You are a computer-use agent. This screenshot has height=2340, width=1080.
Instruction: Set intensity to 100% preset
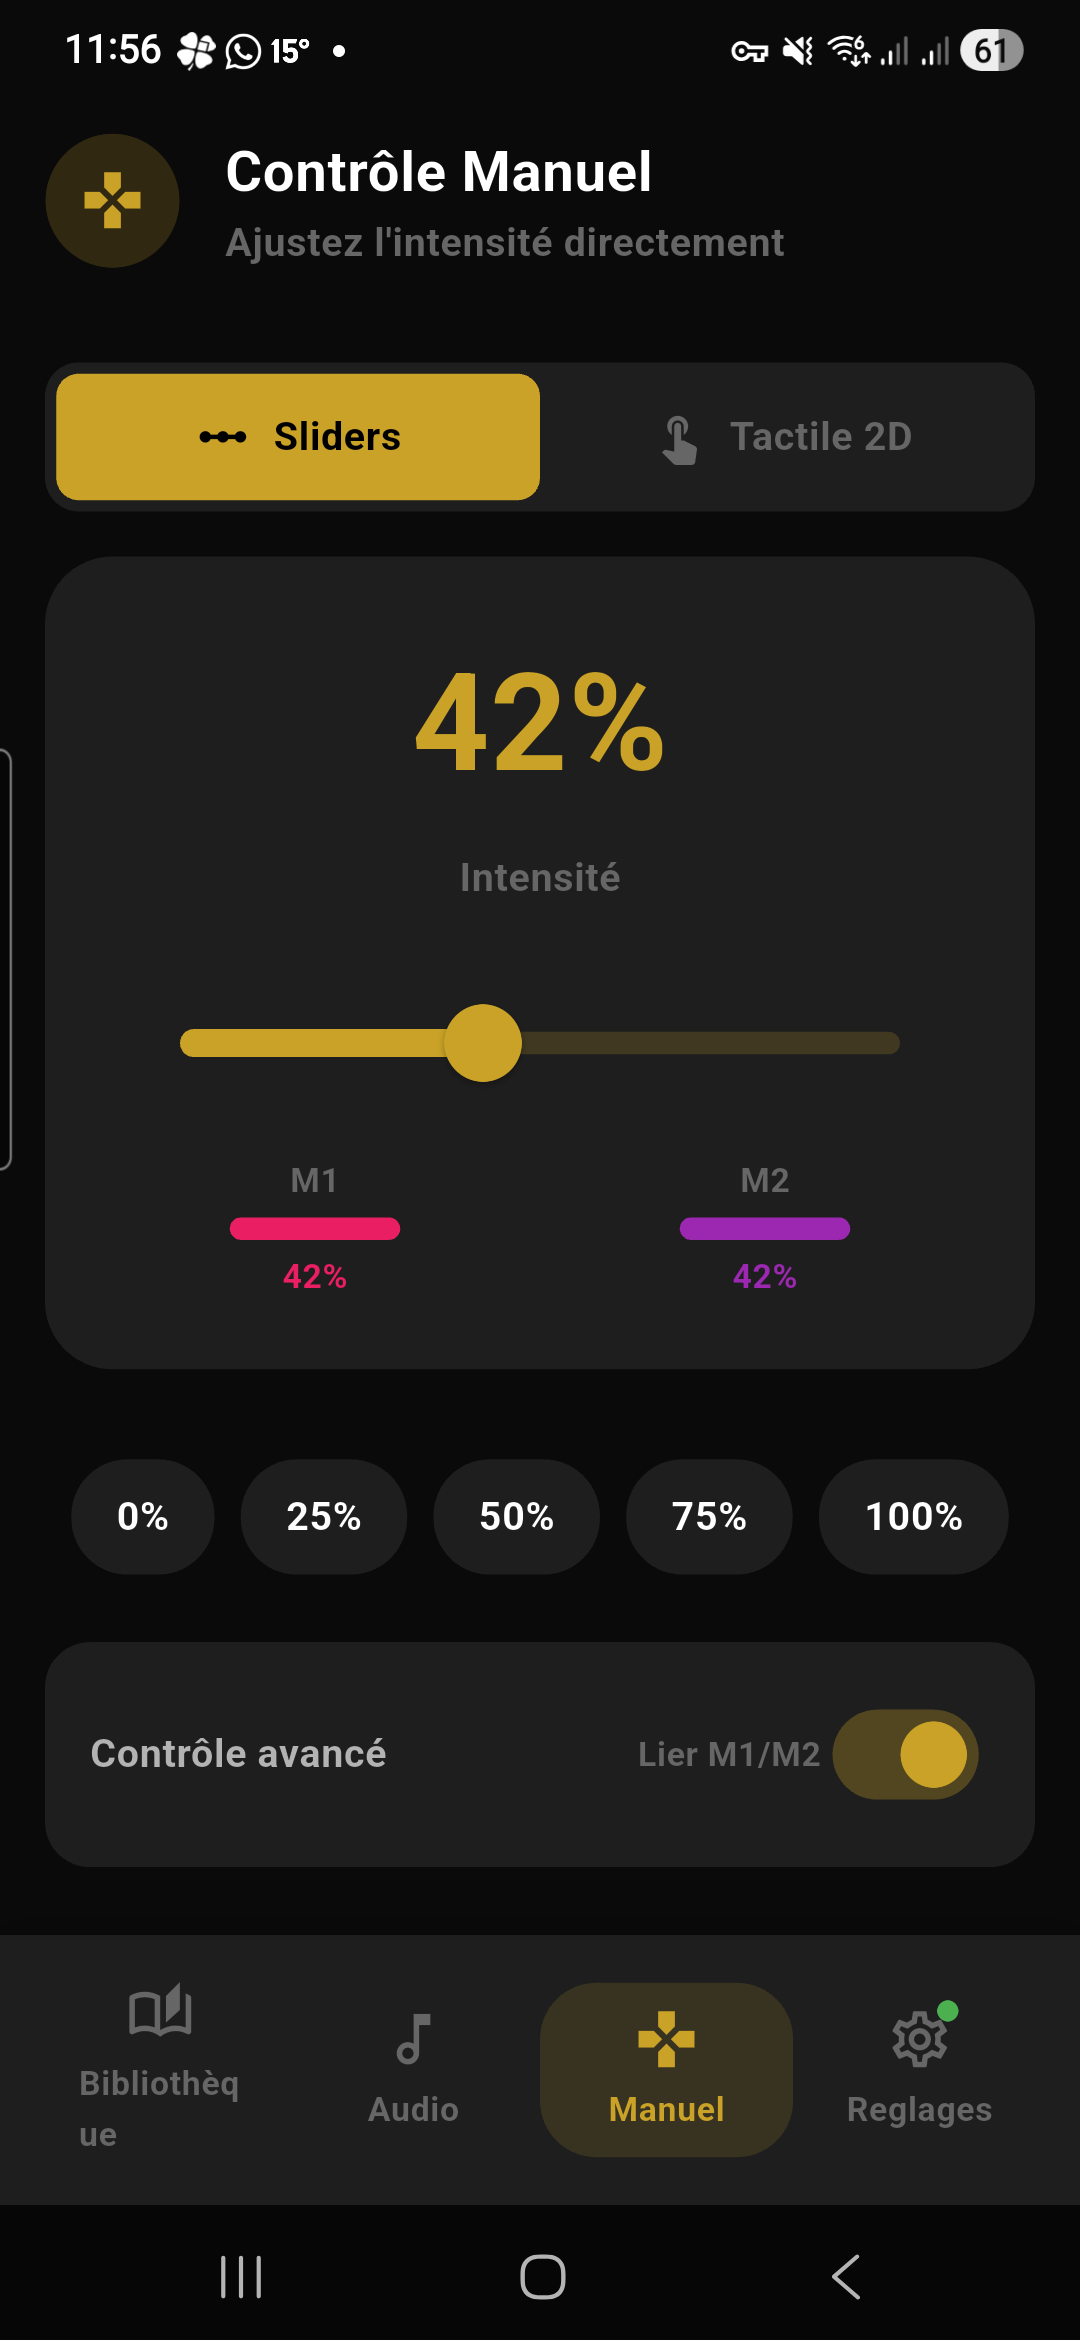click(913, 1516)
